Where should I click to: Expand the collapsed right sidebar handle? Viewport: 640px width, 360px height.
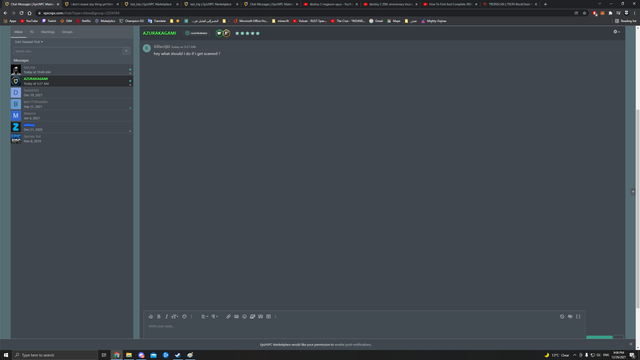tap(633, 192)
